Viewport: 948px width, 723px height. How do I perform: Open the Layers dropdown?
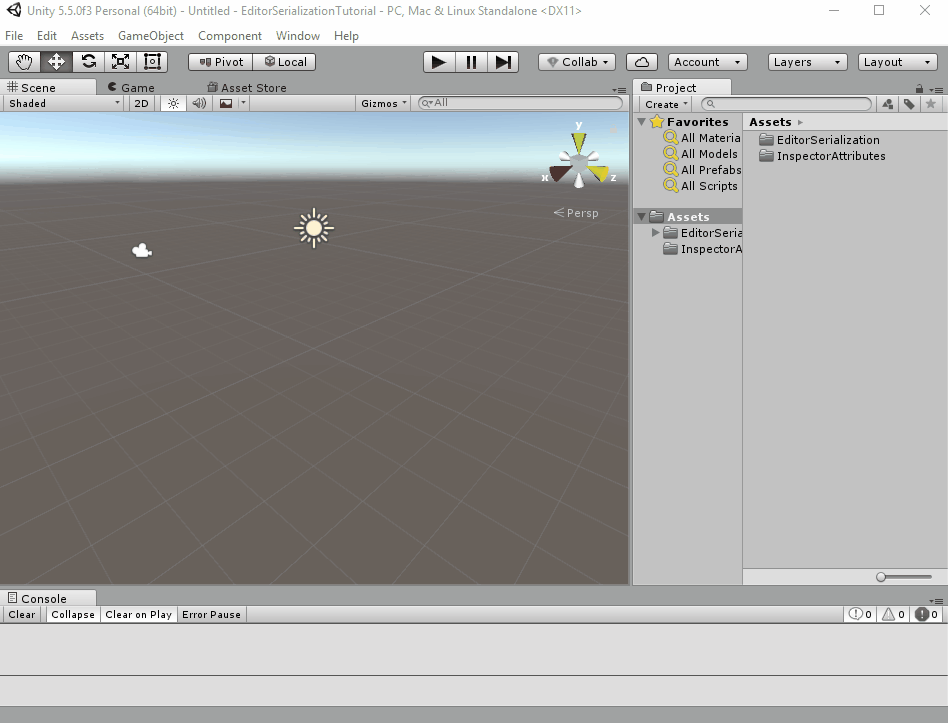806,61
